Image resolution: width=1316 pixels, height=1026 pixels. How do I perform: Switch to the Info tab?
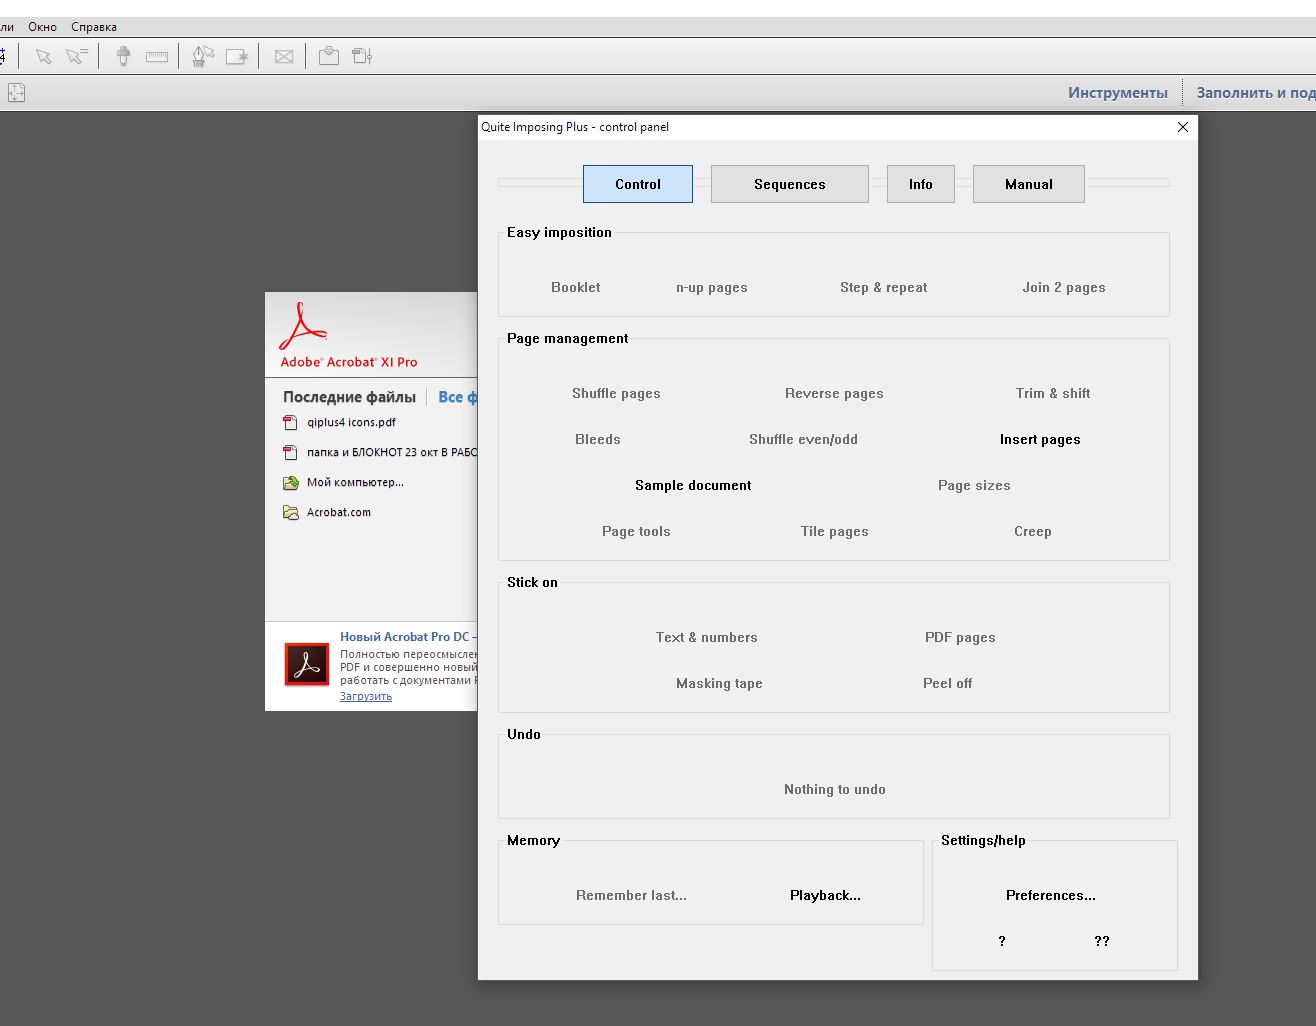coord(921,184)
